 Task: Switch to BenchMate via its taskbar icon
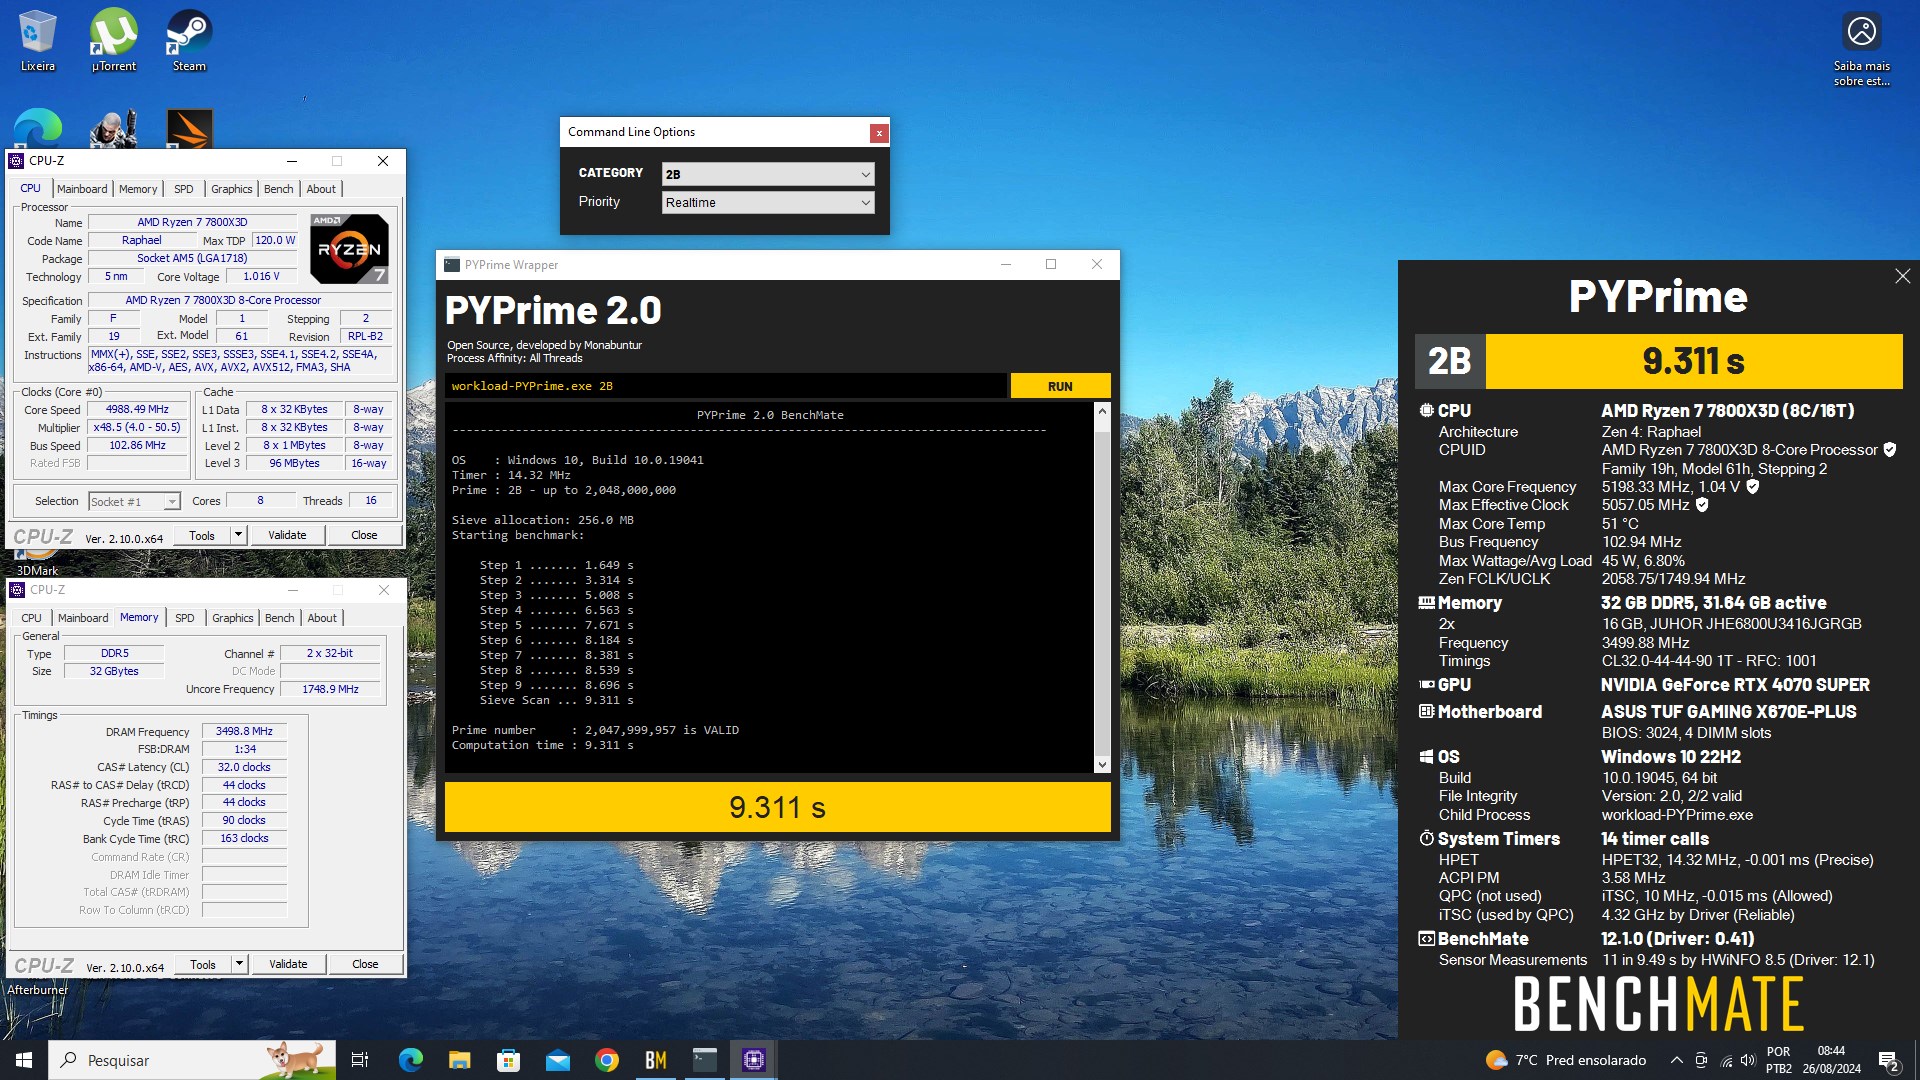656,1060
